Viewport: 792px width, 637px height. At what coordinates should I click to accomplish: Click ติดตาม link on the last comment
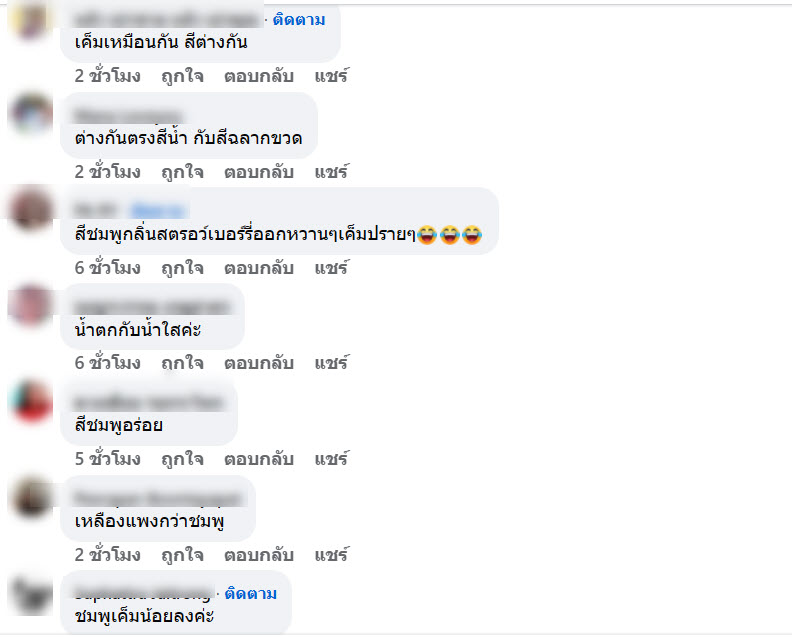pyautogui.click(x=251, y=593)
